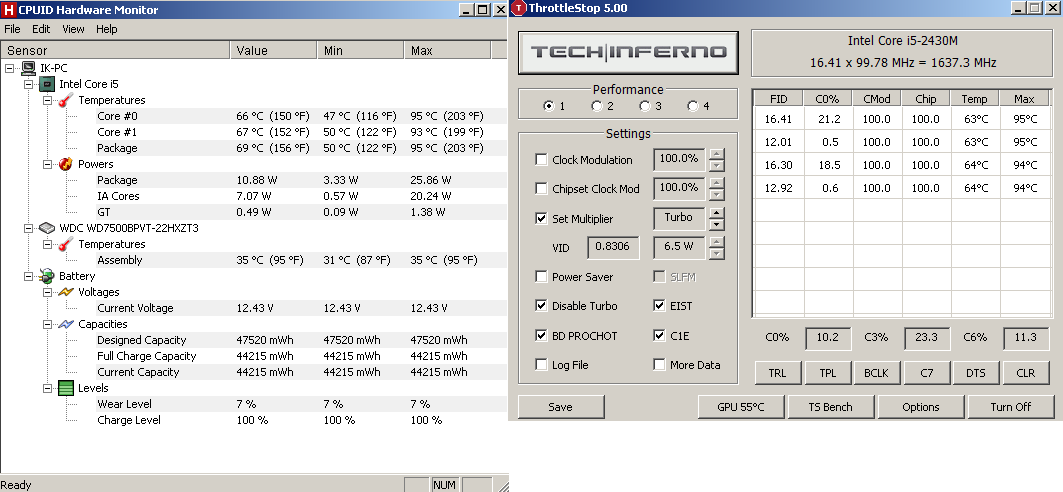Image resolution: width=1063 pixels, height=492 pixels.
Task: Open the View menu
Action: coord(73,29)
